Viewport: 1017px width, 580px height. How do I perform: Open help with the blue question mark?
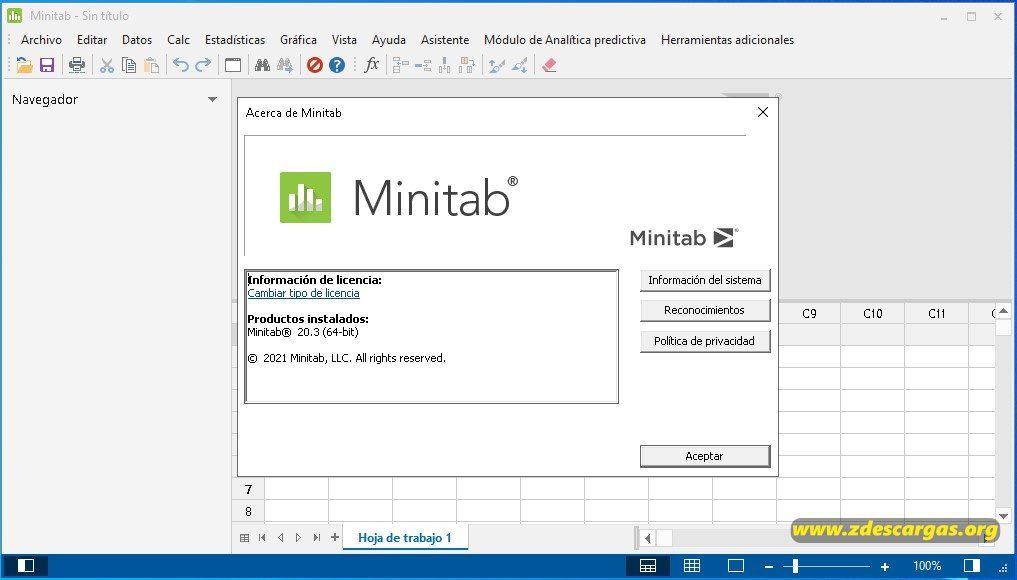(x=337, y=65)
